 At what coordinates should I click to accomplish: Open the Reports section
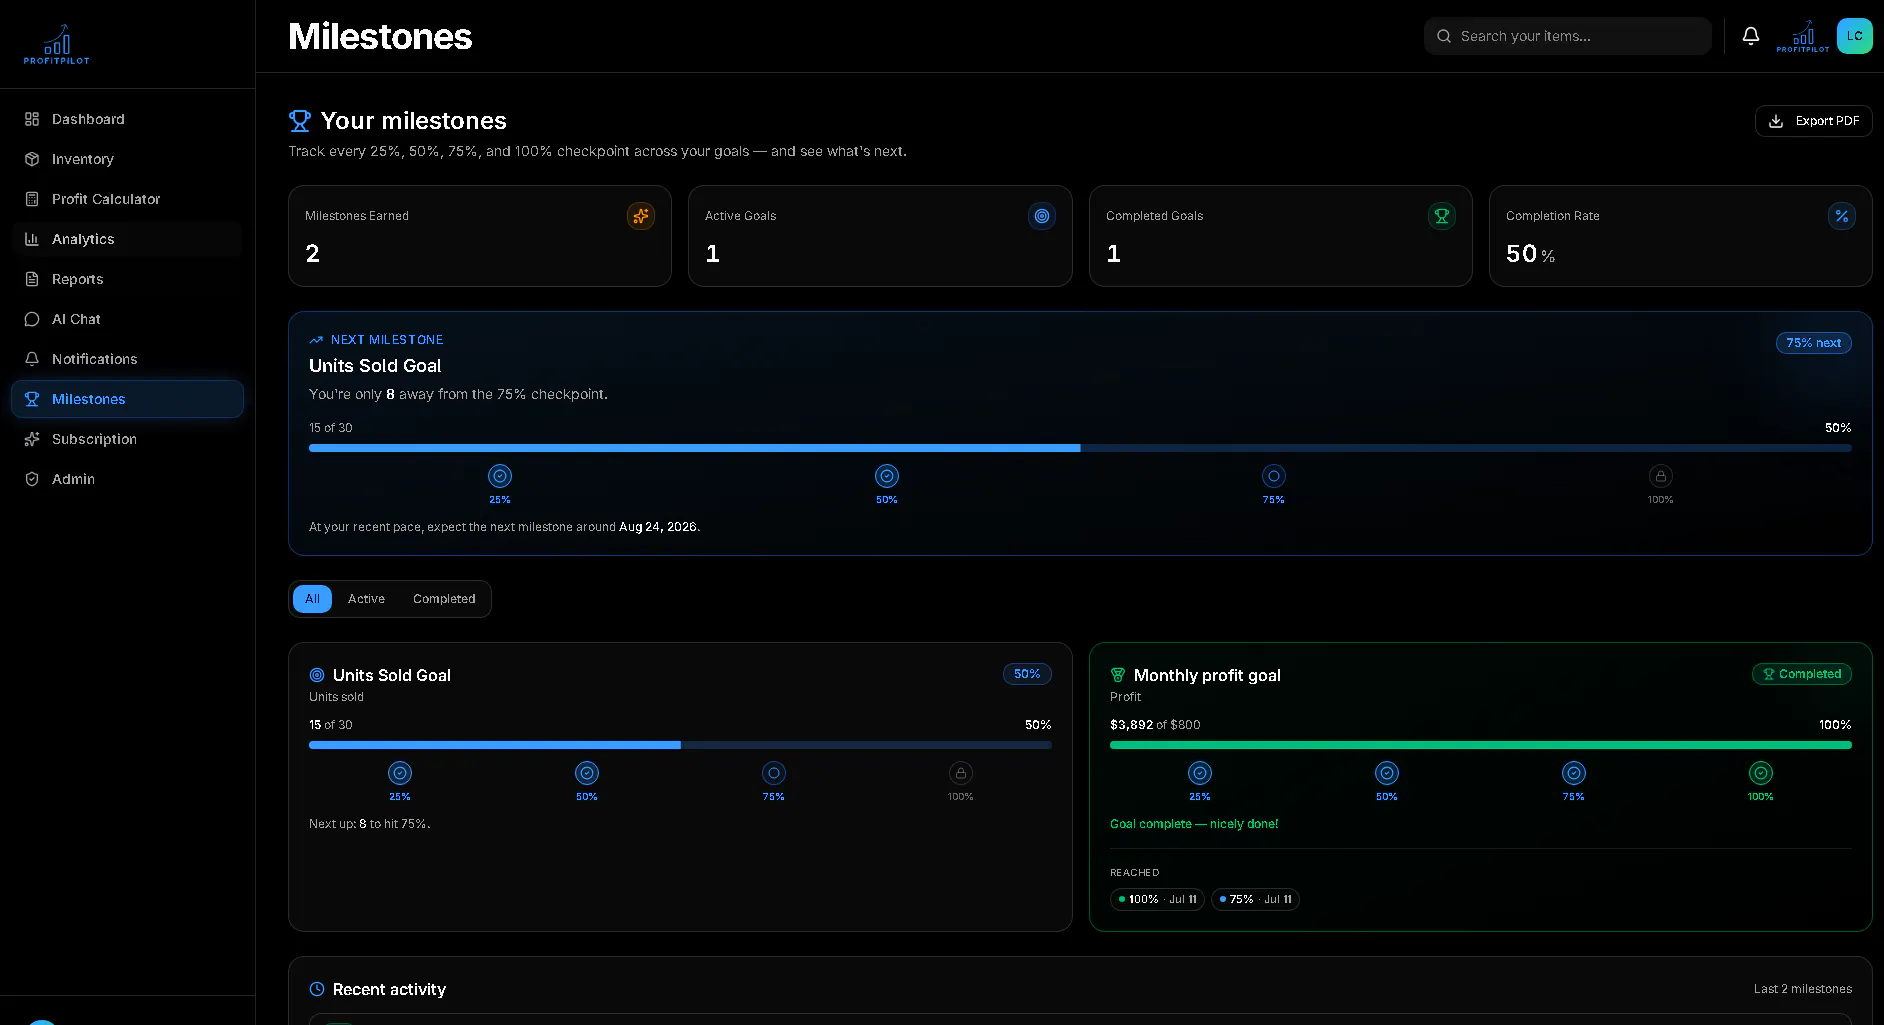127,279
